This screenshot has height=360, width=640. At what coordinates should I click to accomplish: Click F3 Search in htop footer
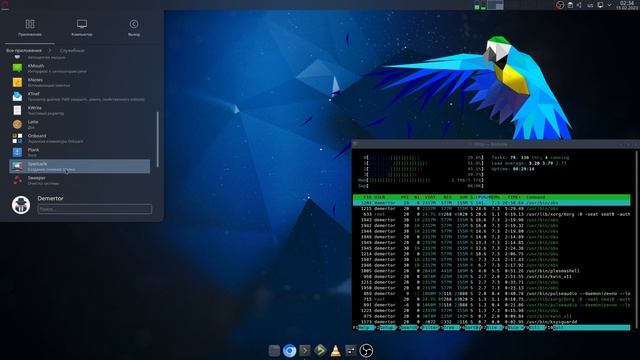pyautogui.click(x=408, y=327)
